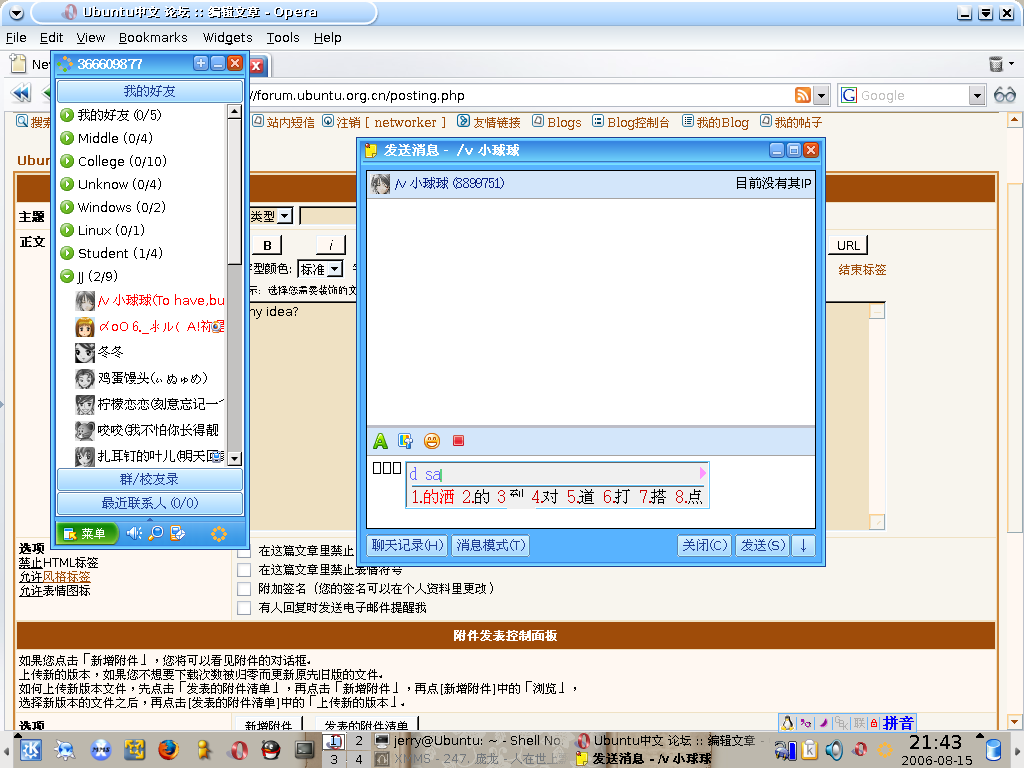Enable email notification on reply checkbox
1024x768 pixels.
[x=244, y=608]
